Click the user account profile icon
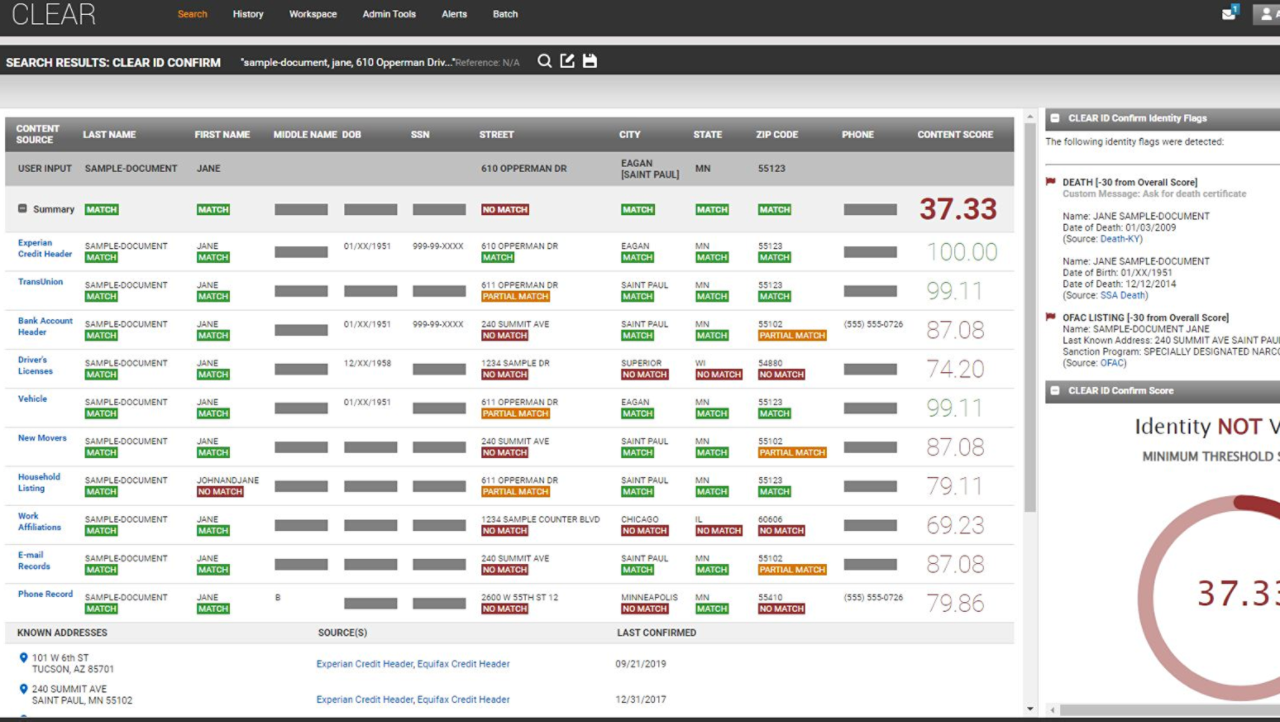1280x722 pixels. [1266, 14]
